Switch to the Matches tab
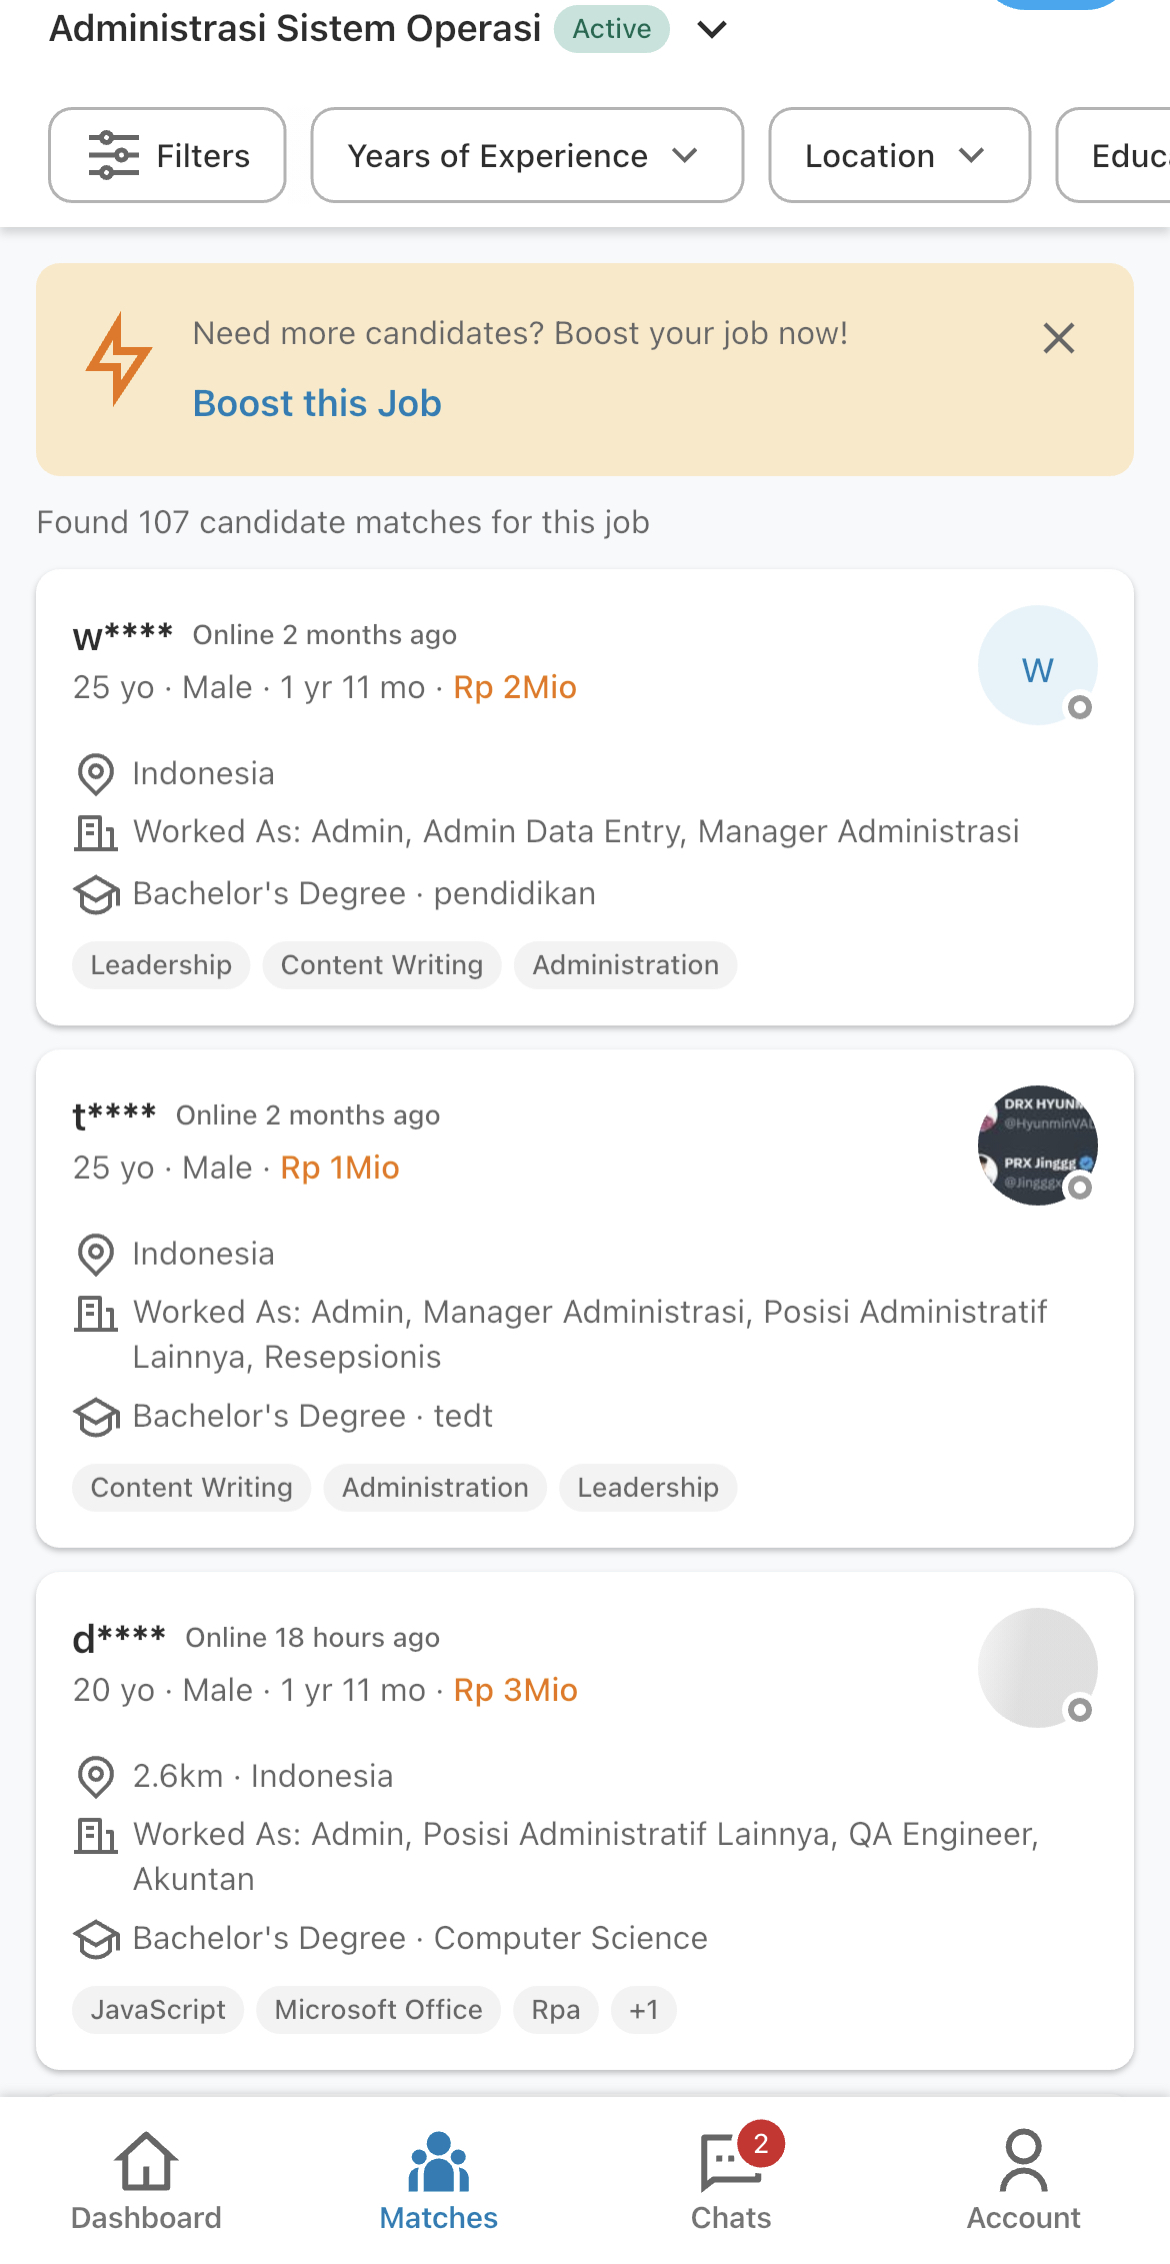 click(438, 2181)
